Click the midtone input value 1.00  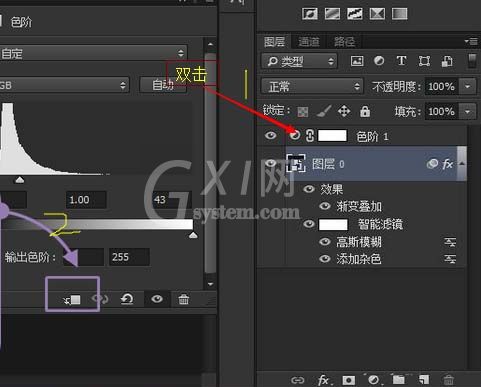click(x=86, y=200)
